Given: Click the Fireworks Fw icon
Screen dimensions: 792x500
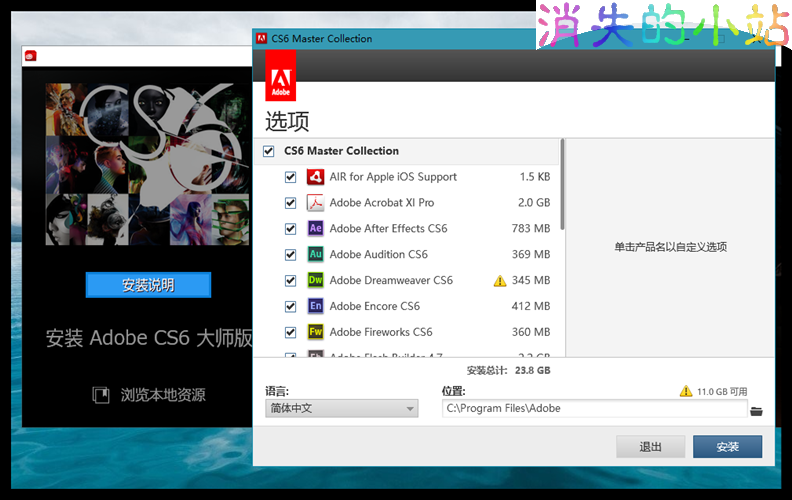Looking at the screenshot, I should tap(316, 332).
